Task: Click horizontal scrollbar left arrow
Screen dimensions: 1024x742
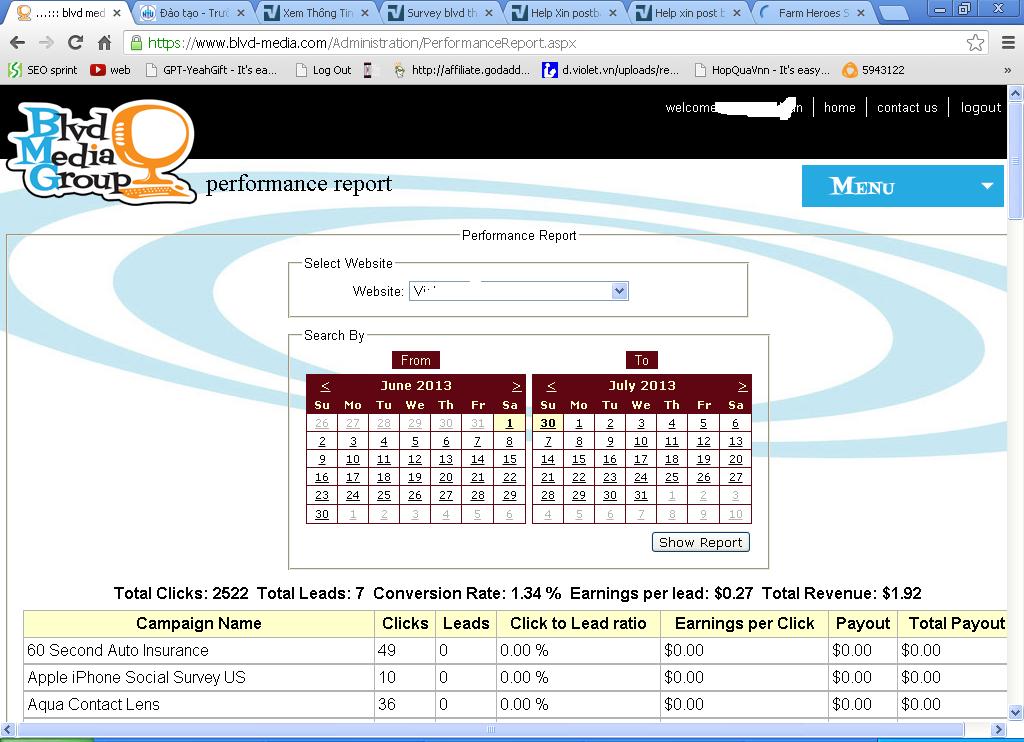Action: 7,729
